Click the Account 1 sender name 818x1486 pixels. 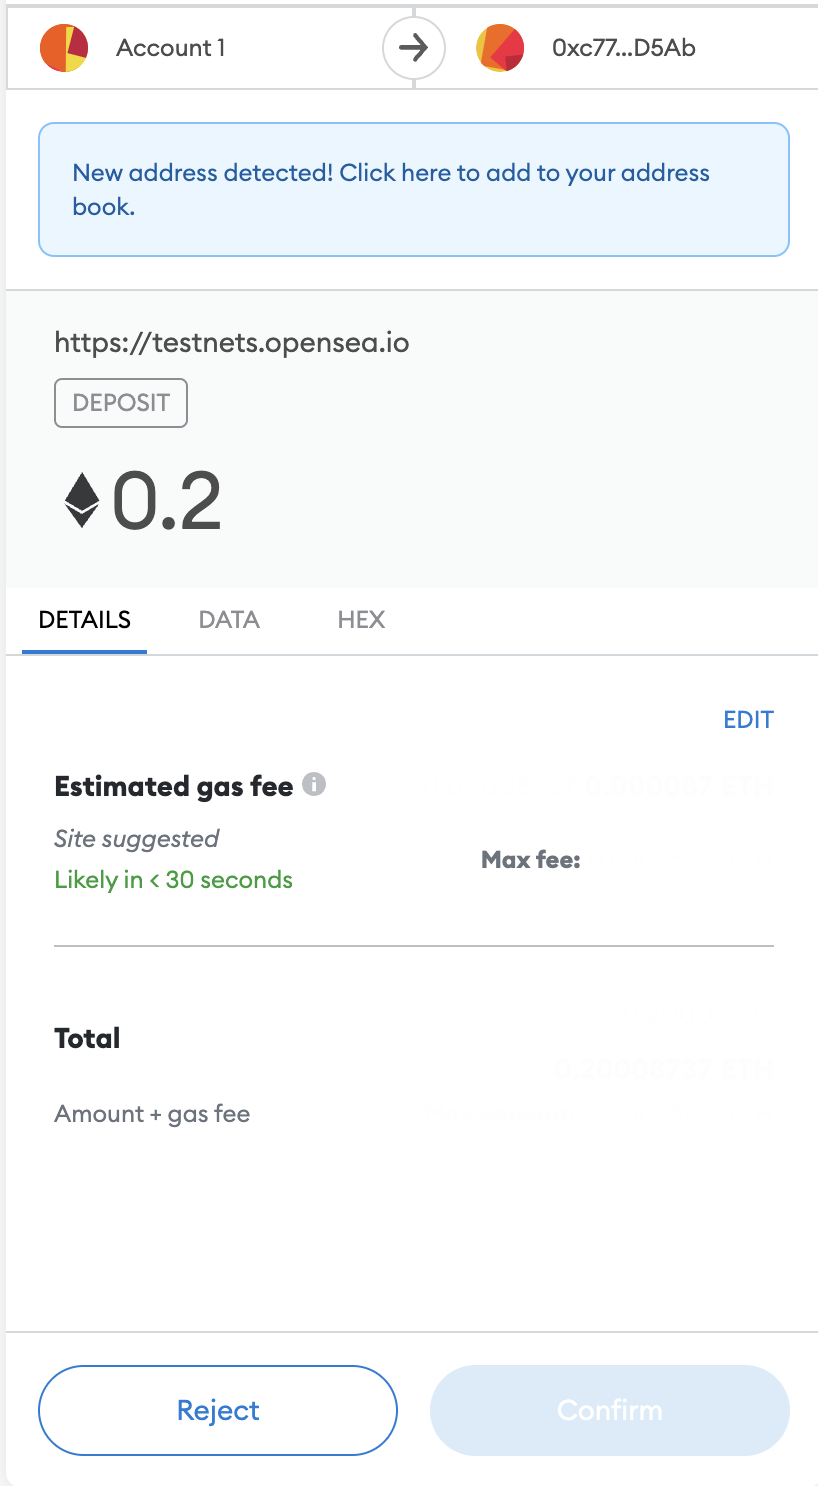(x=171, y=48)
